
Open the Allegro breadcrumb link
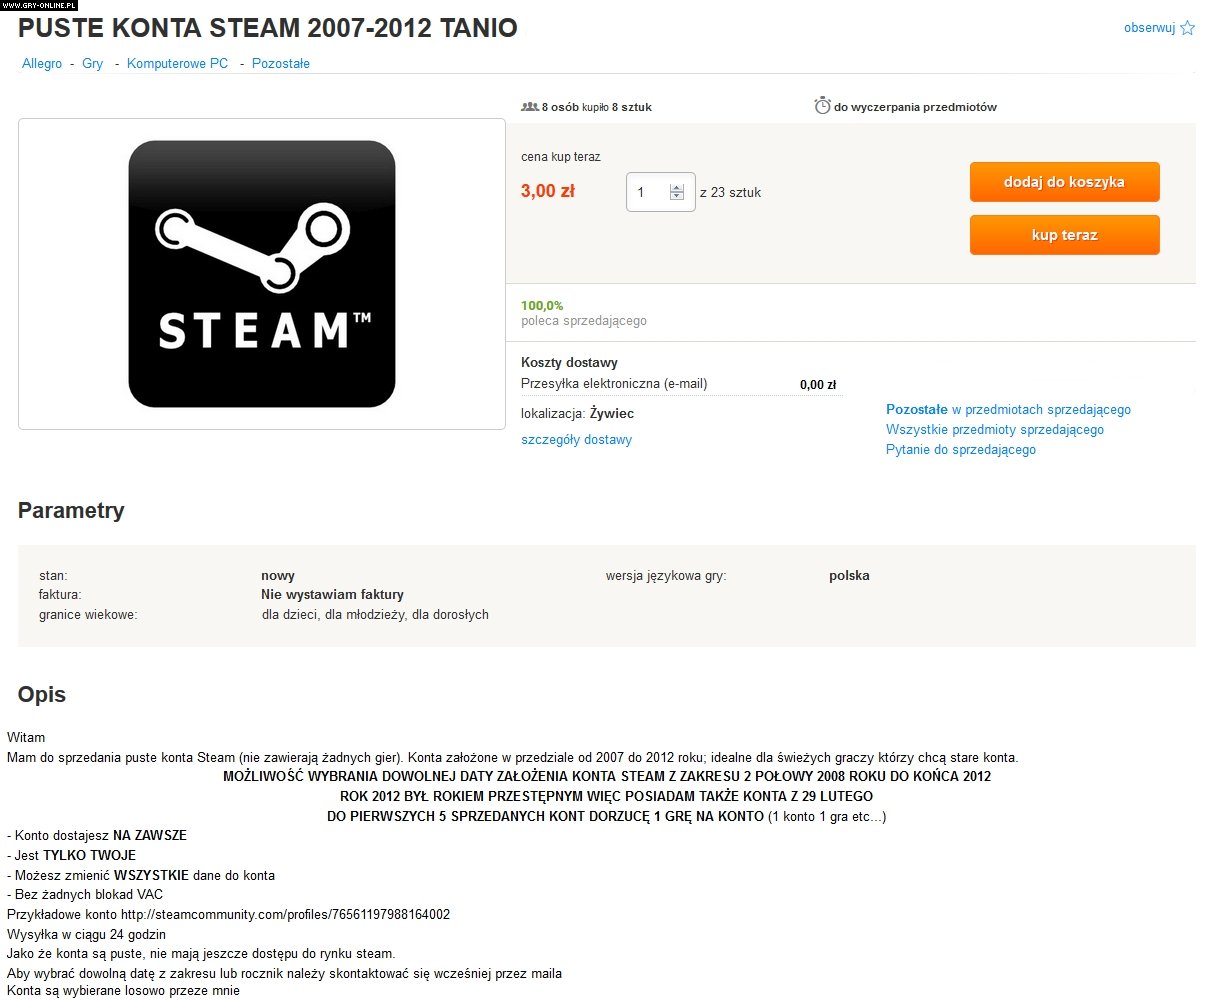coord(42,63)
